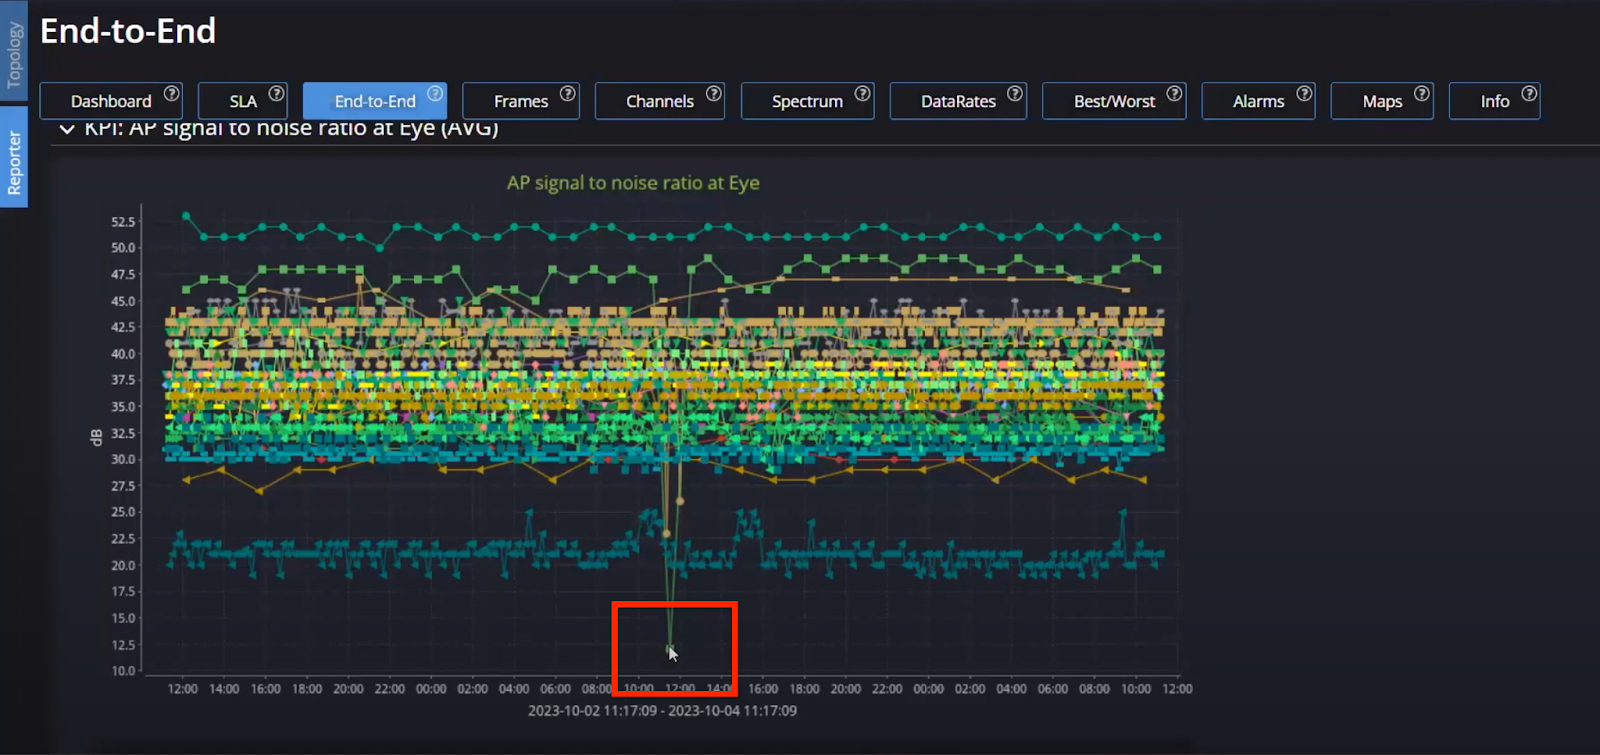Viewport: 1600px width, 755px height.
Task: Click the lowest SNR dip data point
Action: pyautogui.click(x=670, y=649)
